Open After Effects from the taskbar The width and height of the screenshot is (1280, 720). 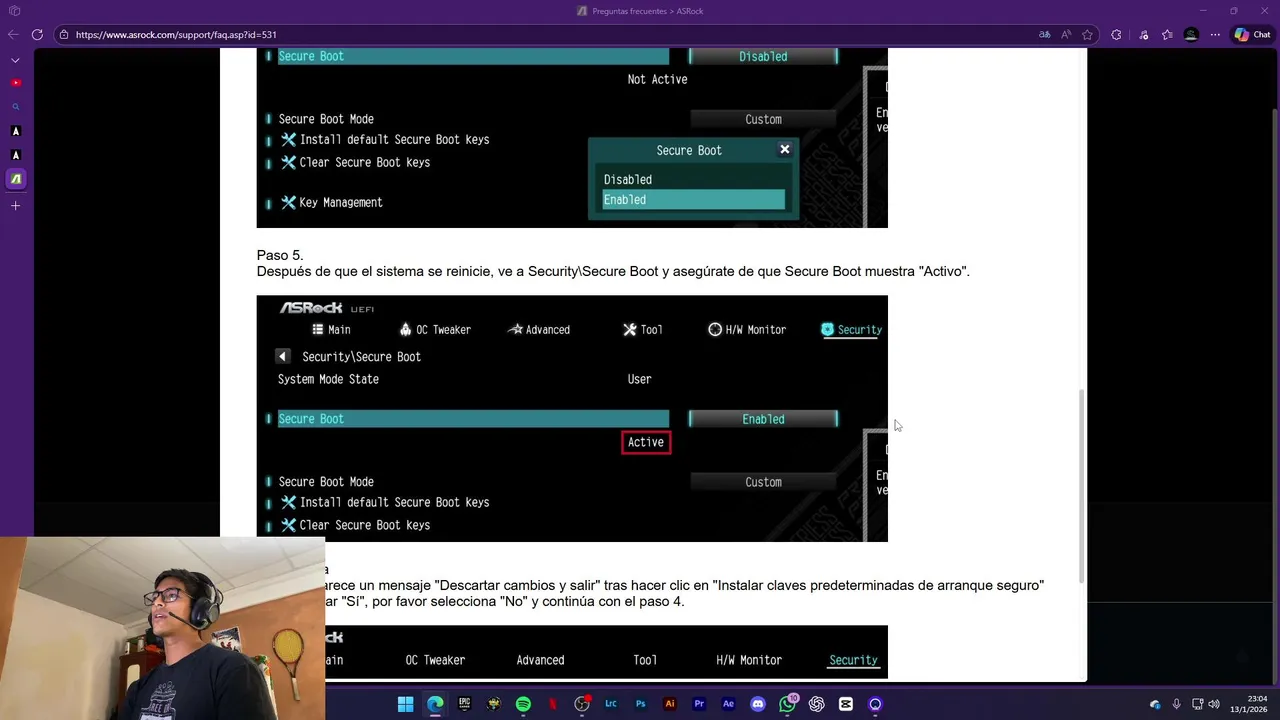(x=728, y=704)
